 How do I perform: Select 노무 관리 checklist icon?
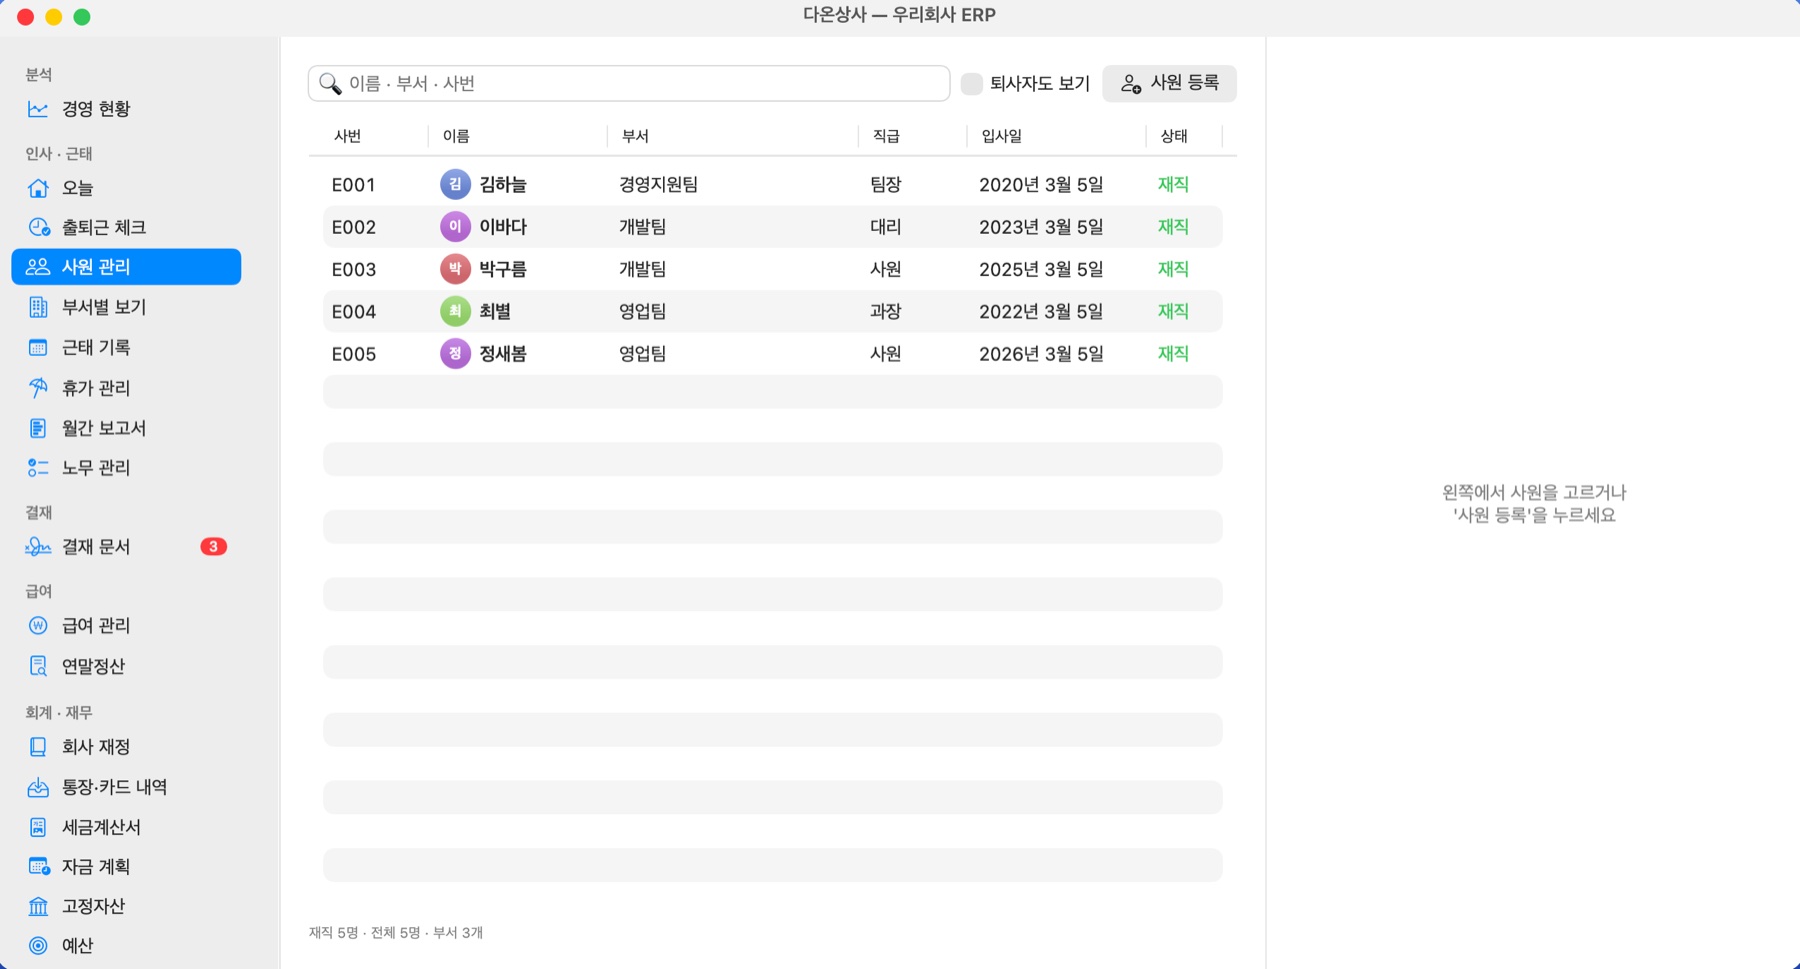38,468
